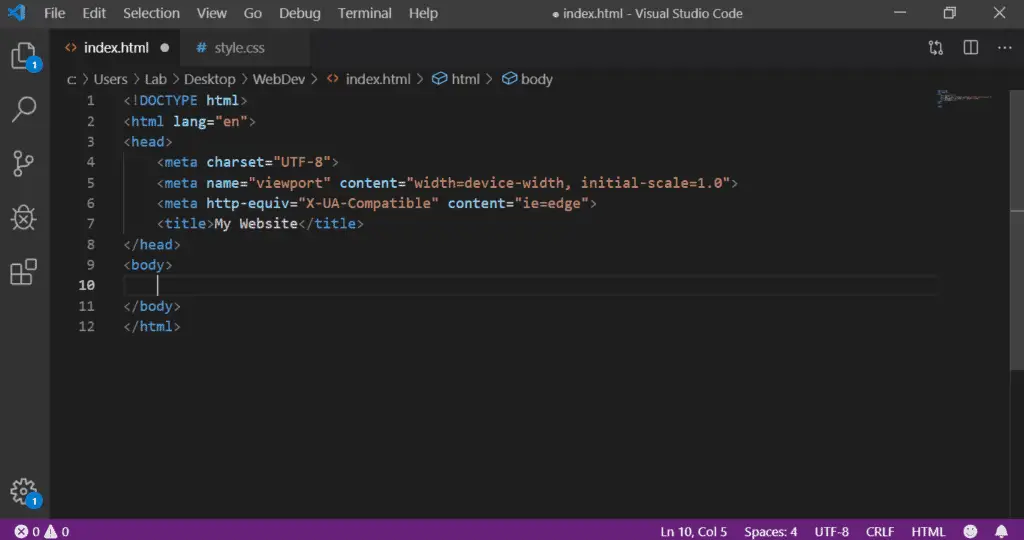Open the Go menu
1024x540 pixels.
pyautogui.click(x=253, y=13)
